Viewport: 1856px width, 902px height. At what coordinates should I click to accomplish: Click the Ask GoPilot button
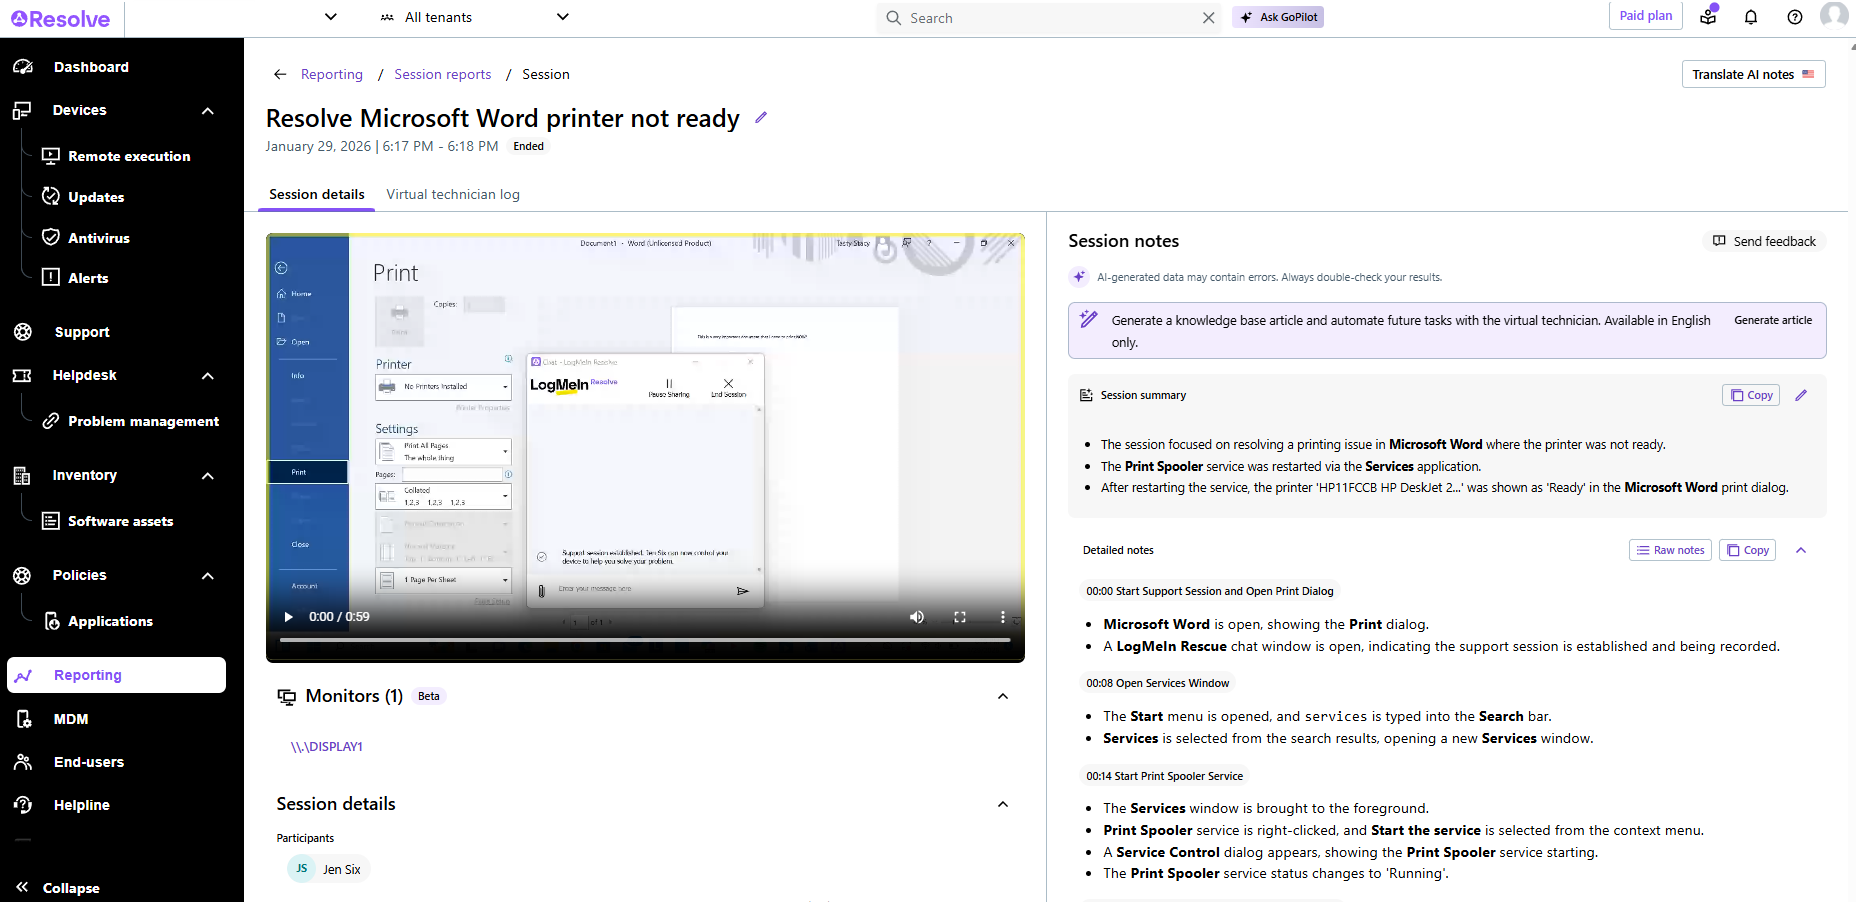pyautogui.click(x=1278, y=17)
